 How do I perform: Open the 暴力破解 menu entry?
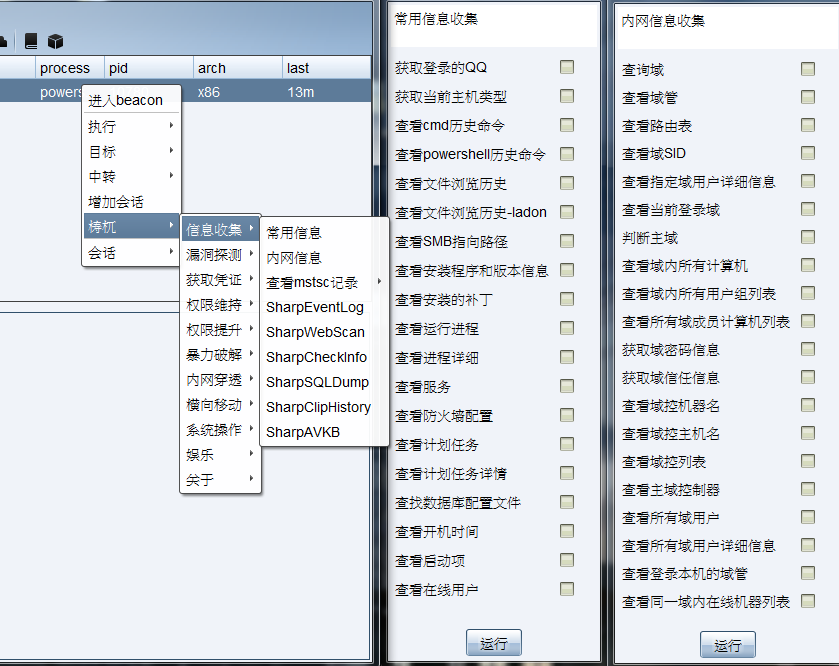point(220,355)
